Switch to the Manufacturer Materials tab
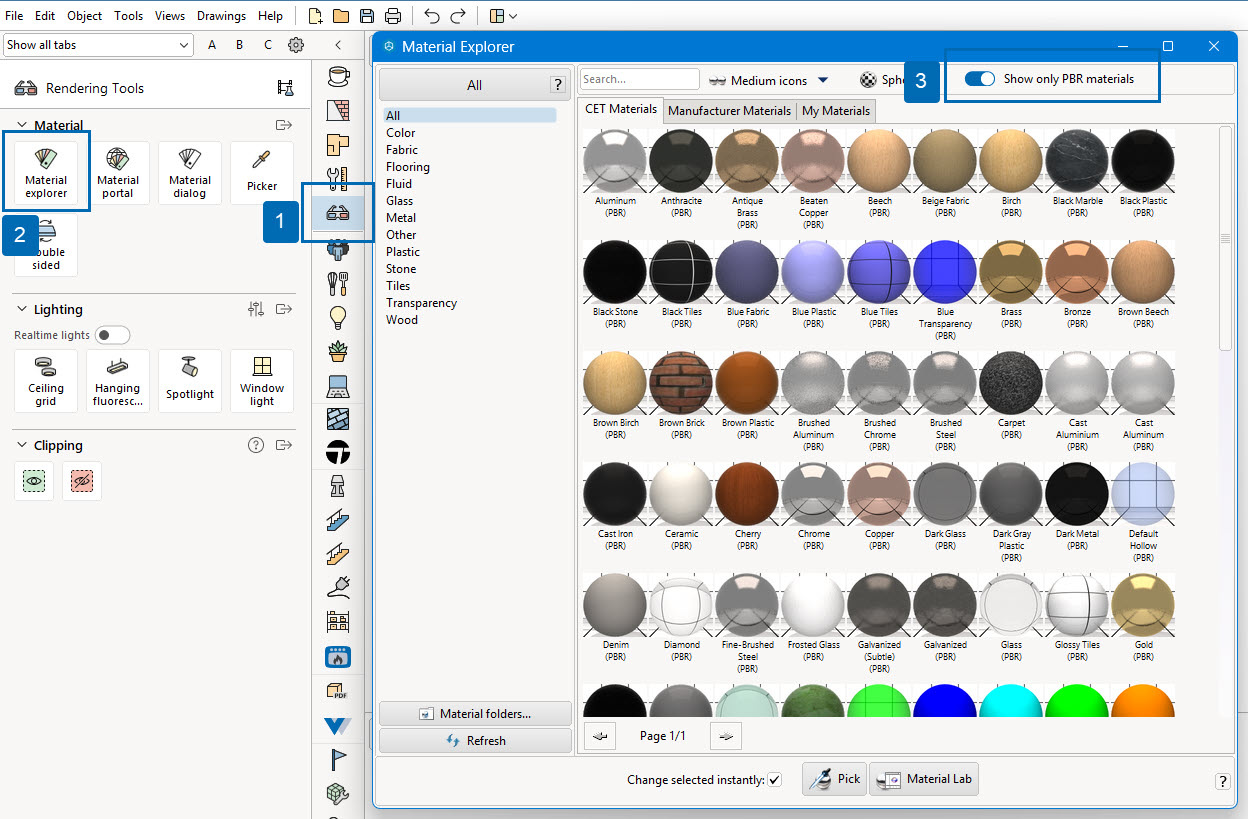1248x819 pixels. click(730, 111)
